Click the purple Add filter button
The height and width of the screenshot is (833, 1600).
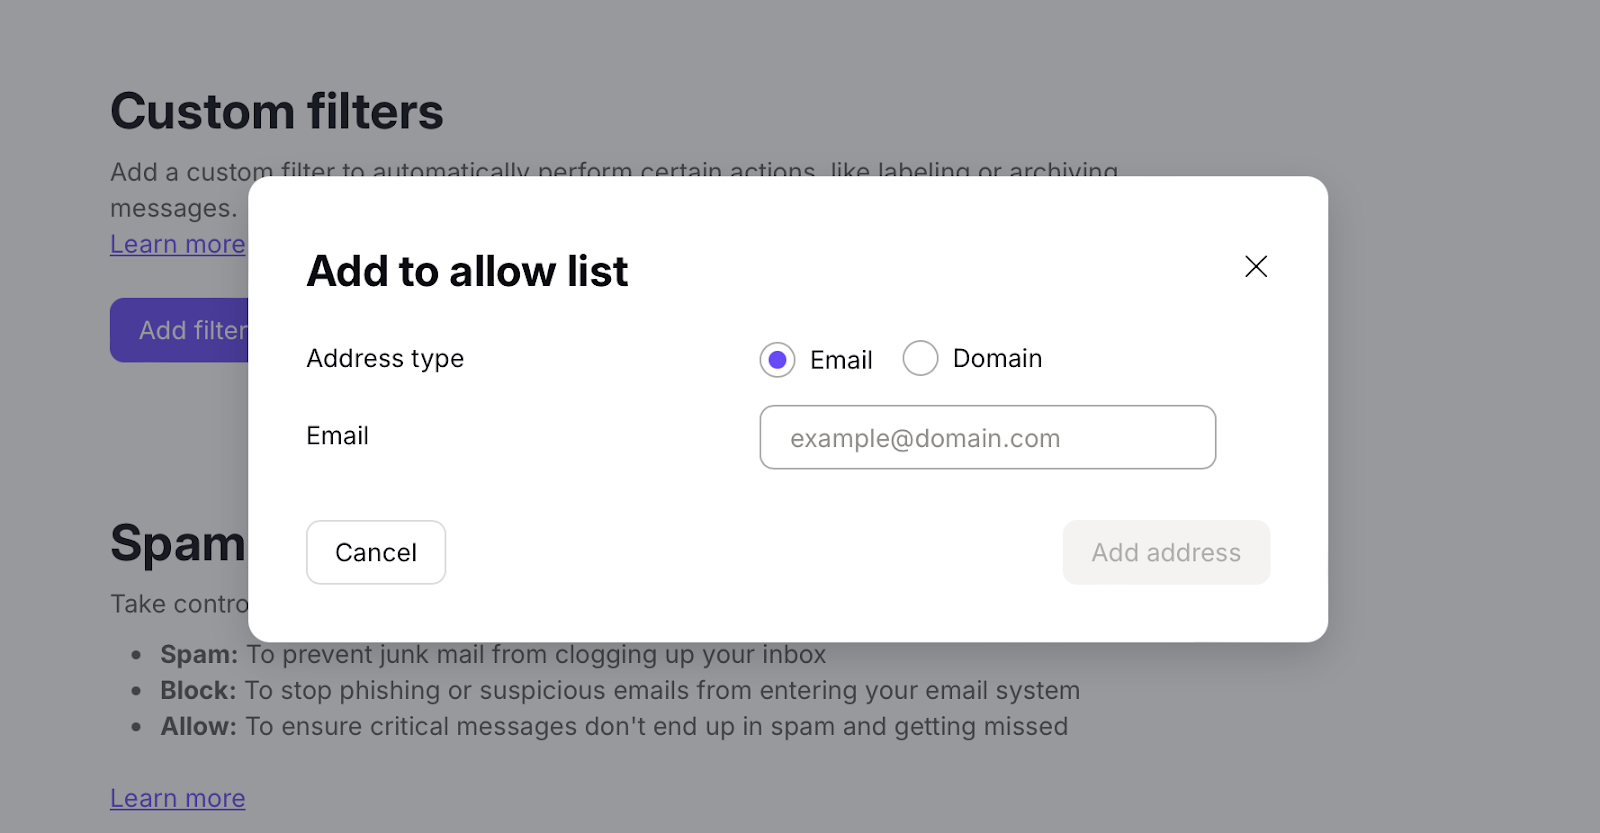(180, 330)
